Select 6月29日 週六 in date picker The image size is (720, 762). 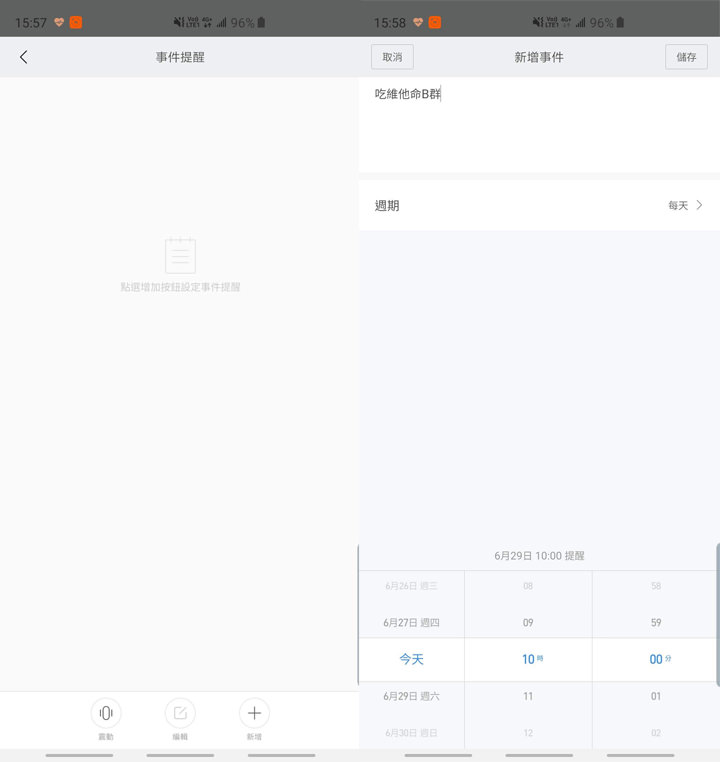[411, 696]
